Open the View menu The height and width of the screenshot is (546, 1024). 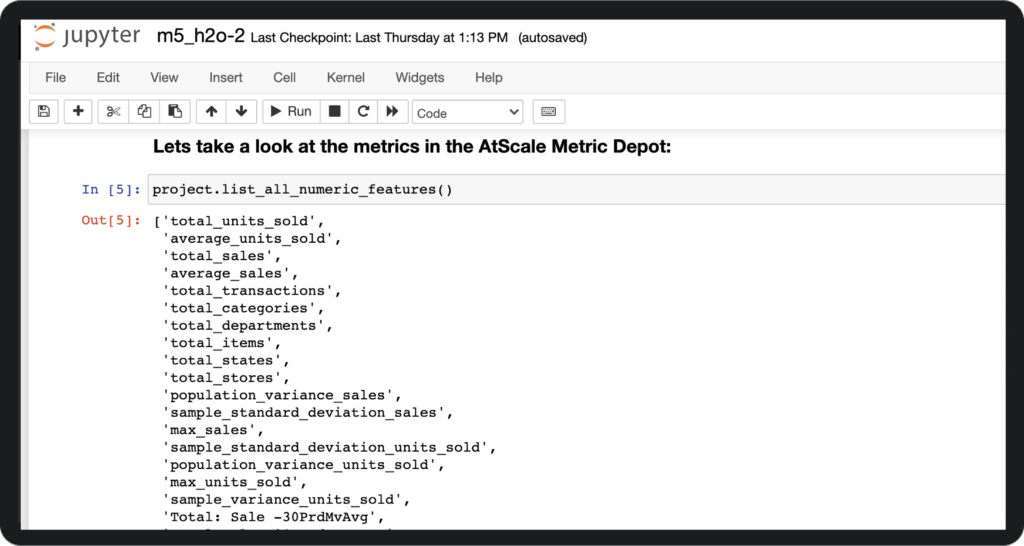point(164,77)
